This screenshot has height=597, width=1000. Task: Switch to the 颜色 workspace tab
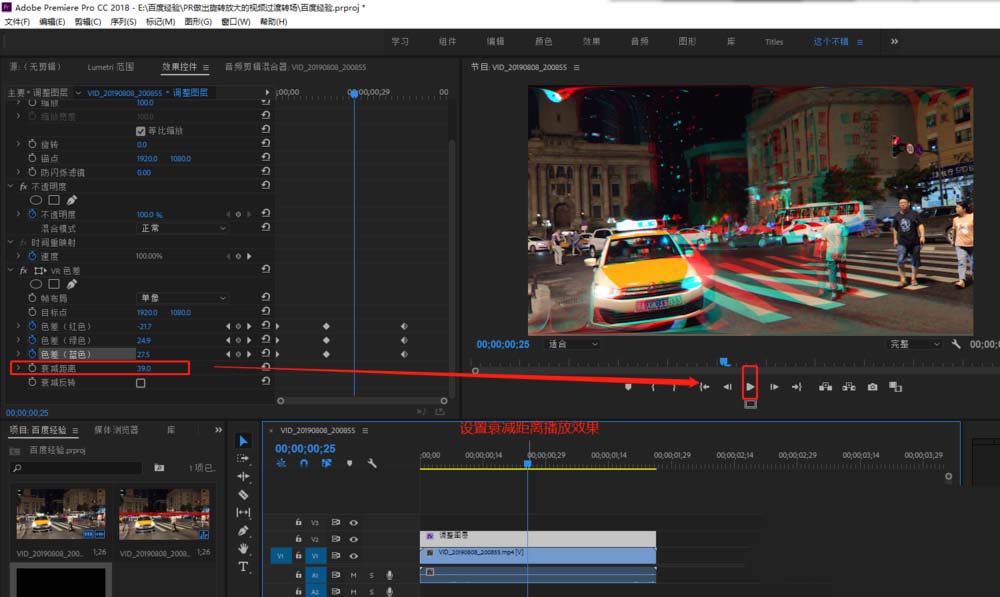tap(545, 42)
